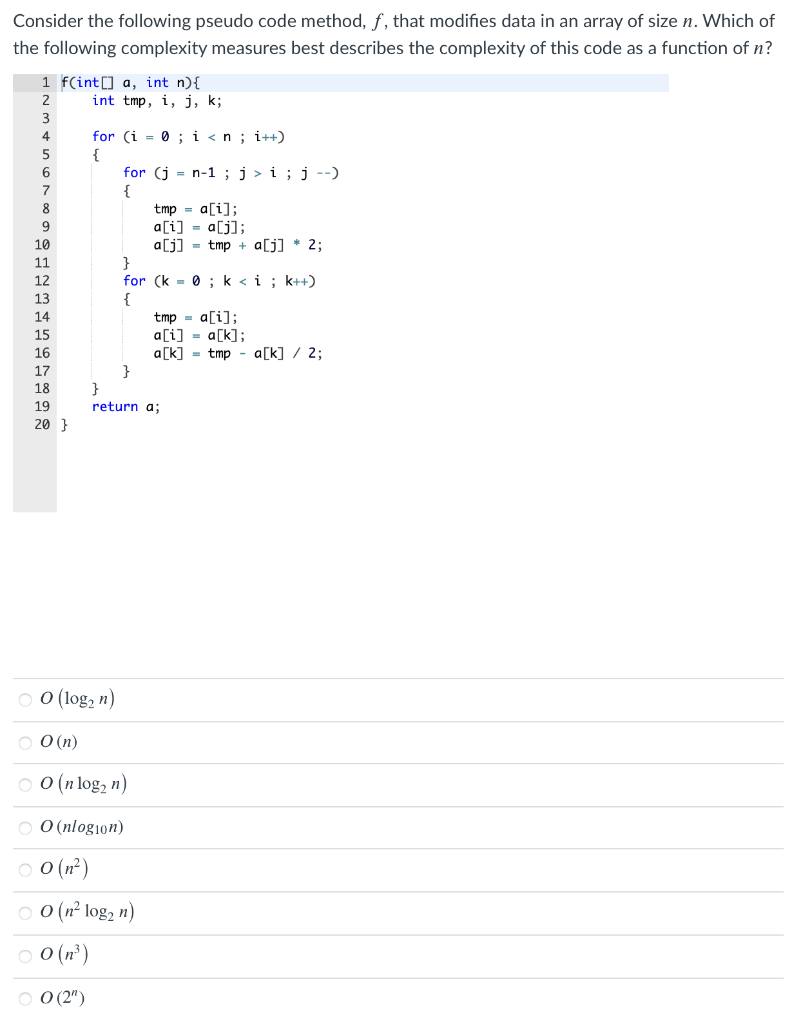Image resolution: width=801 pixels, height=1024 pixels.
Task: Pick the O(n²) answer option
Action: pyautogui.click(x=24, y=869)
